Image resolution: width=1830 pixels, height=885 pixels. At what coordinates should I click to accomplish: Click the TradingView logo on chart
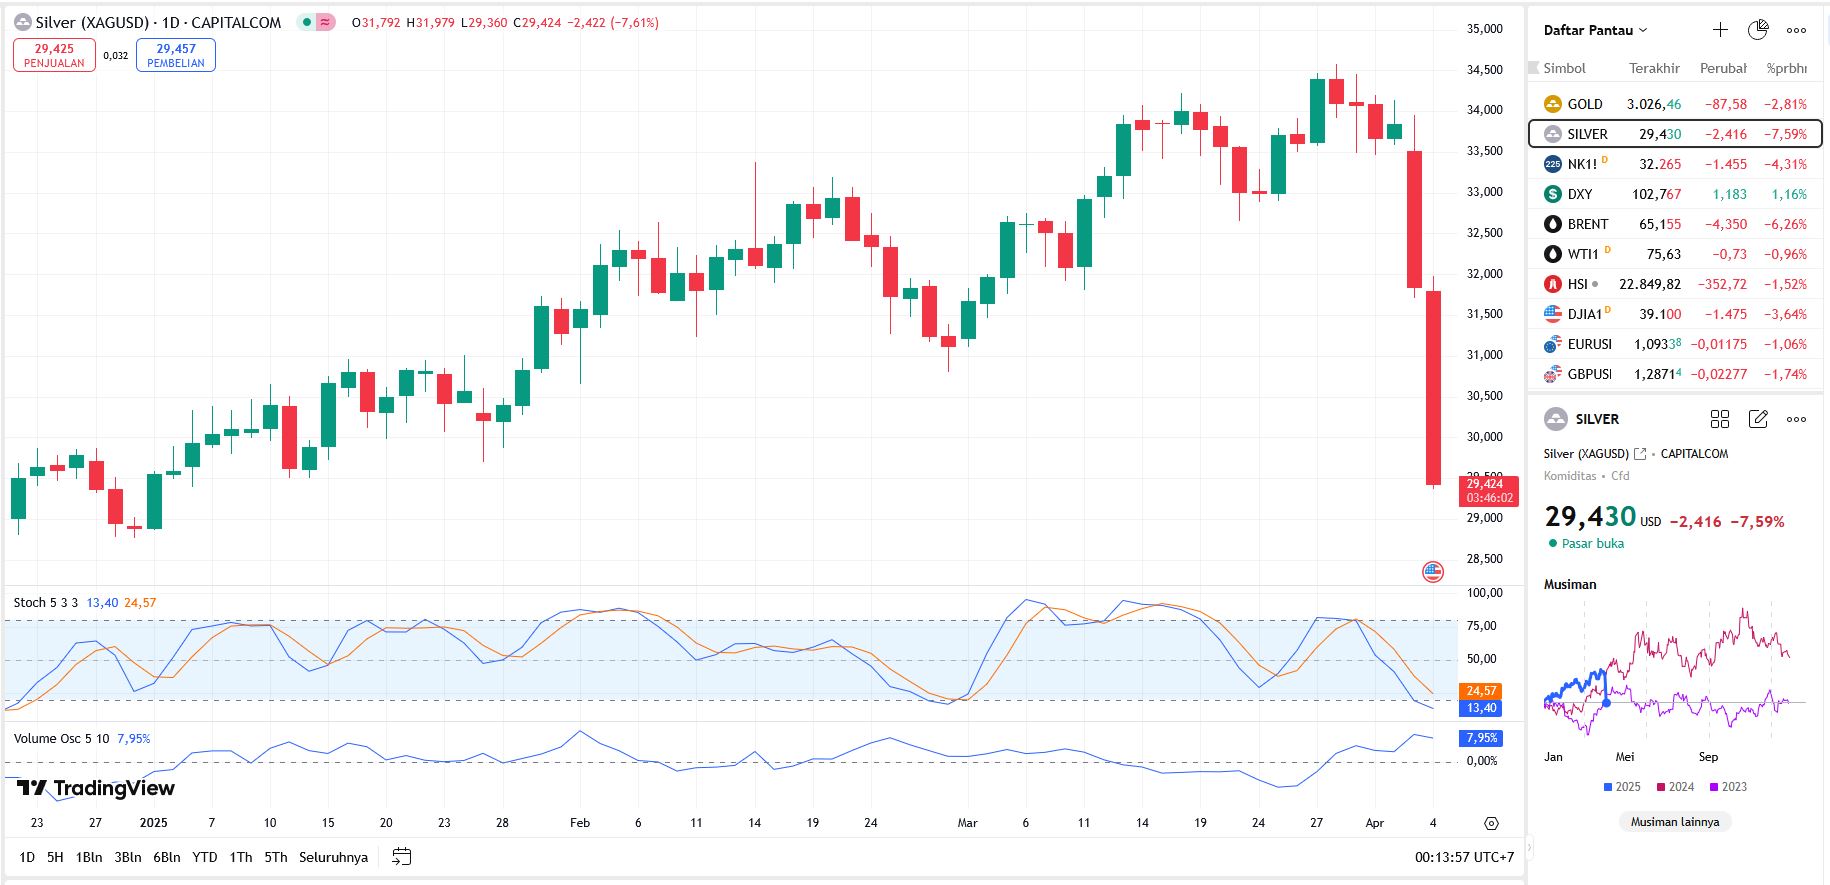[96, 788]
